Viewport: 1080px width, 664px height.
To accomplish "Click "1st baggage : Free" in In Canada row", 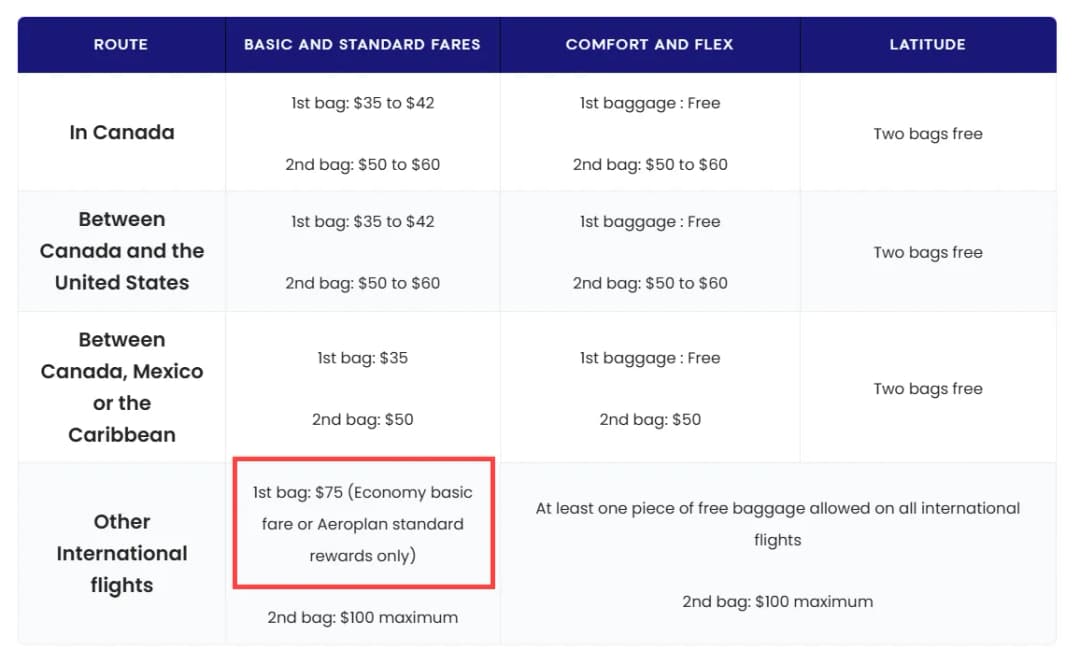I will 649,103.
